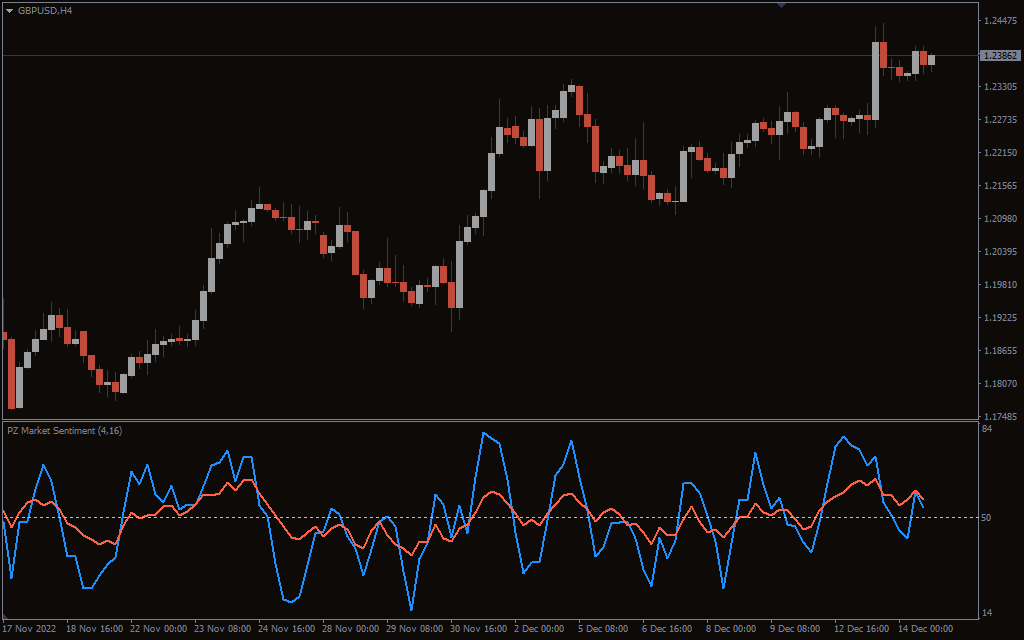Click the 2 Dec 00:00 time label
The image size is (1024, 640).
539,630
